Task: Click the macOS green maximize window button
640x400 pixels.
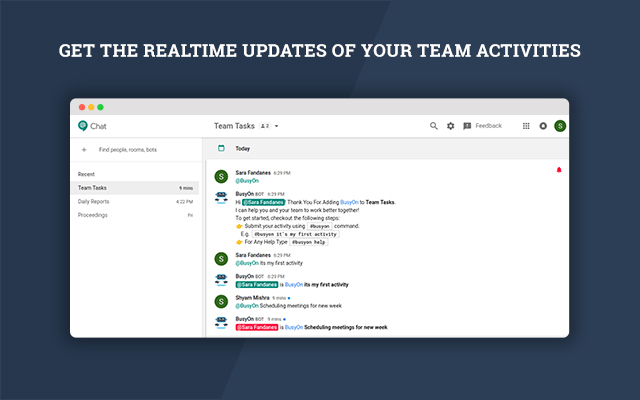Action: (100, 107)
